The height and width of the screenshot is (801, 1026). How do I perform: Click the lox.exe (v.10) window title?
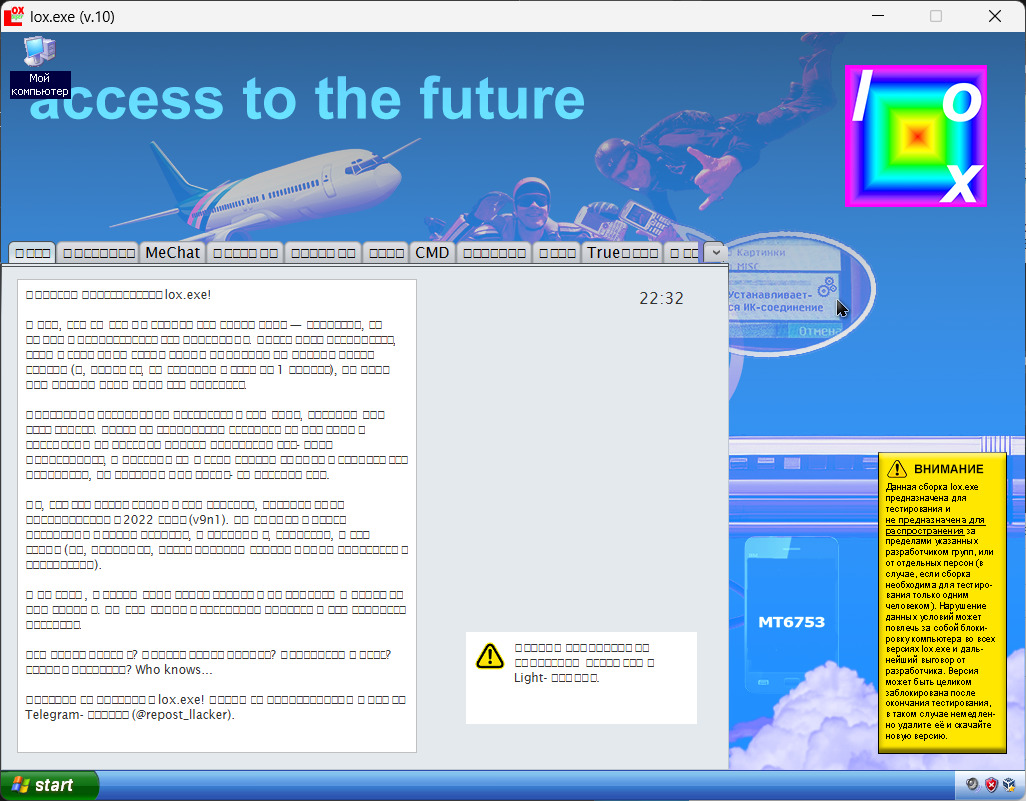(x=73, y=16)
